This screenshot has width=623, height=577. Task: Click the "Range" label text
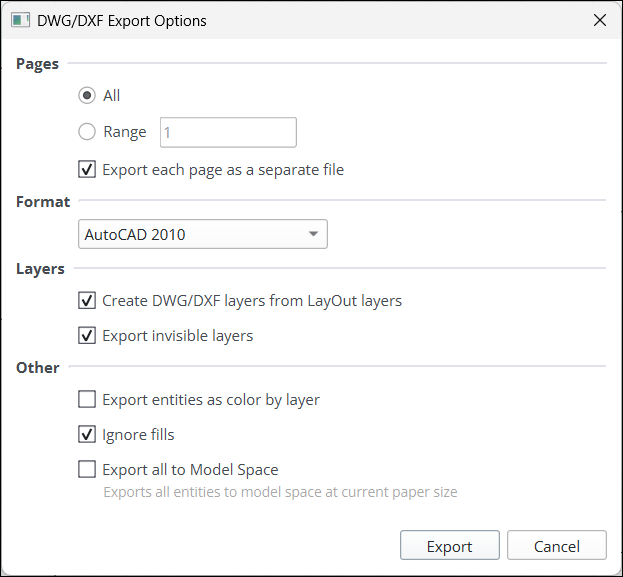click(x=124, y=132)
